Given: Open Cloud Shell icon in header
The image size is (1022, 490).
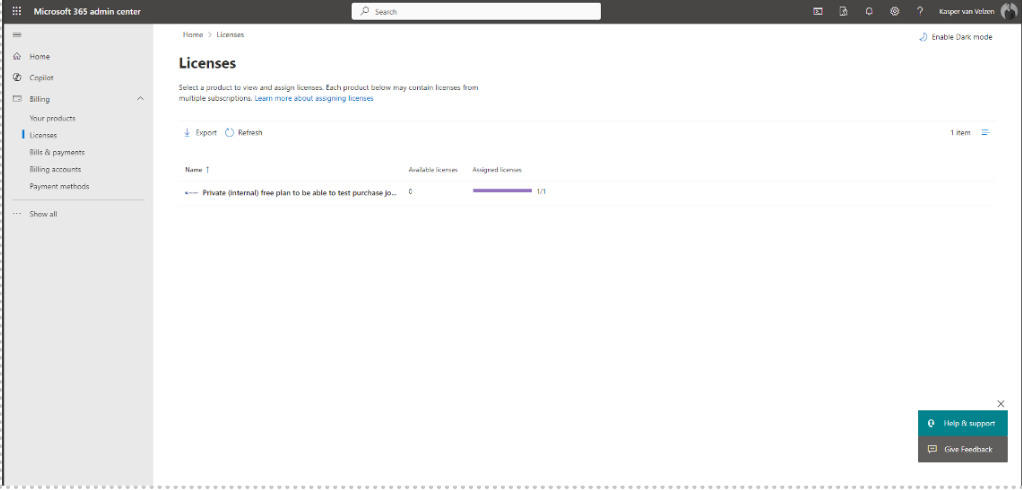Looking at the screenshot, I should click(817, 11).
